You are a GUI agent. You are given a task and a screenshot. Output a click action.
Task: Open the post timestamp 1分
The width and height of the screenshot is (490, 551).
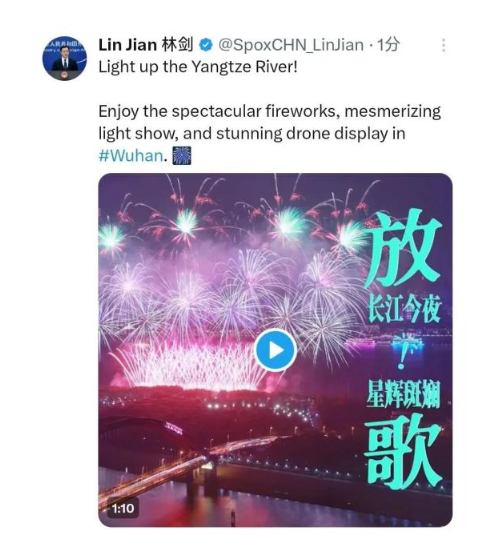[388, 45]
